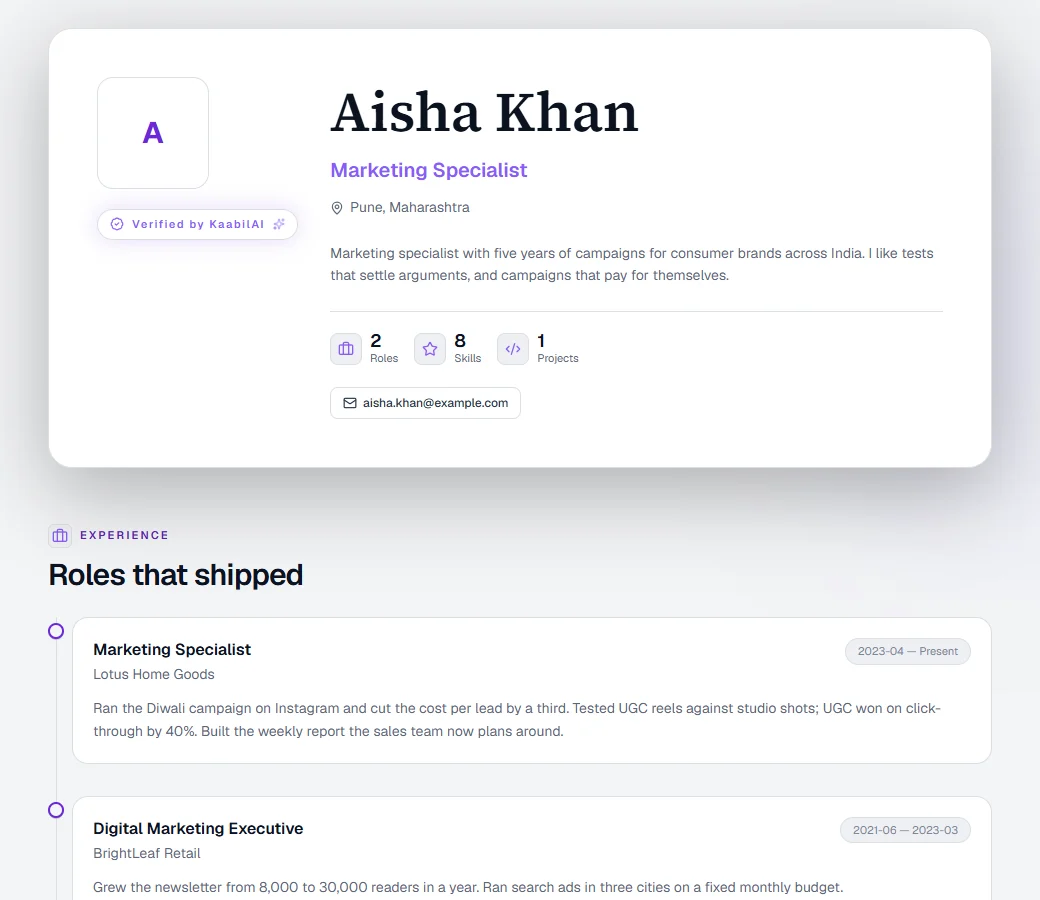Click the Projects stat label
The height and width of the screenshot is (900, 1040).
558,358
